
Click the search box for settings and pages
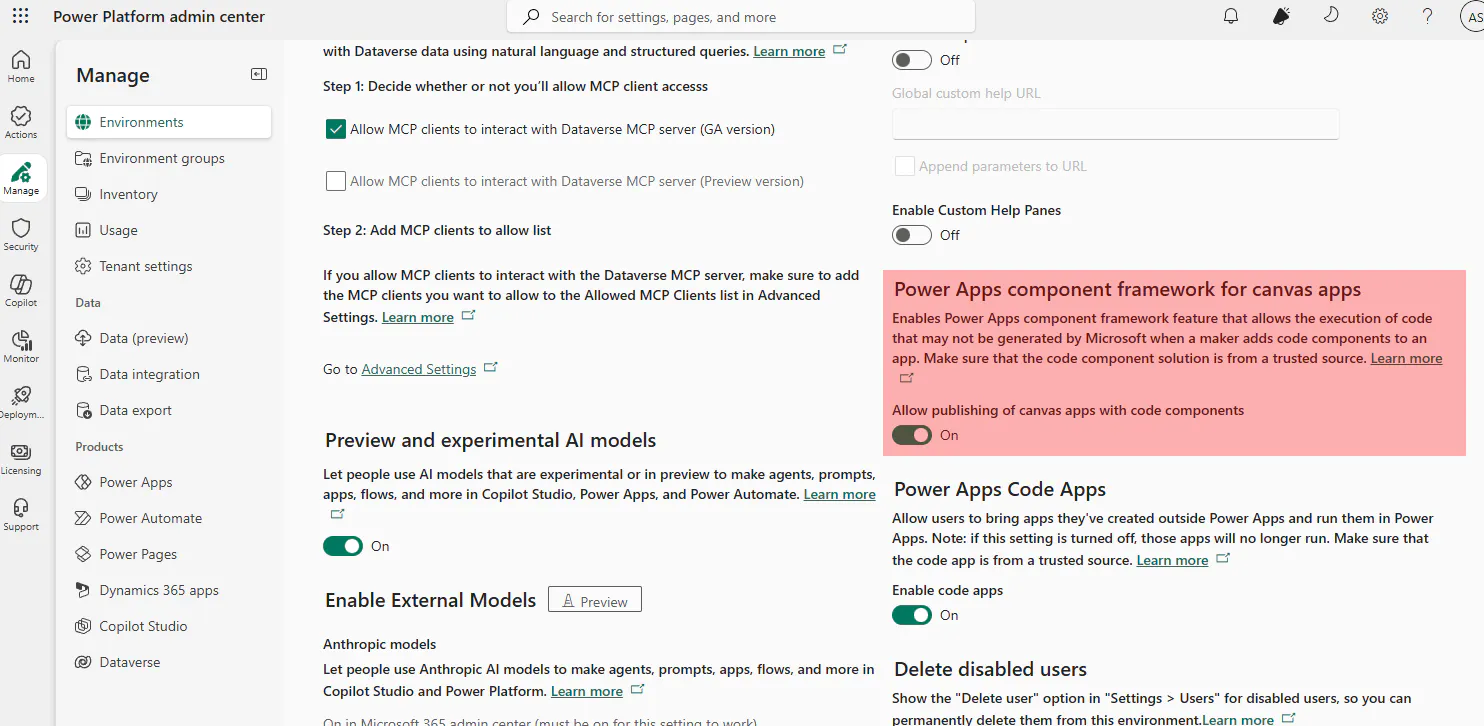[740, 17]
